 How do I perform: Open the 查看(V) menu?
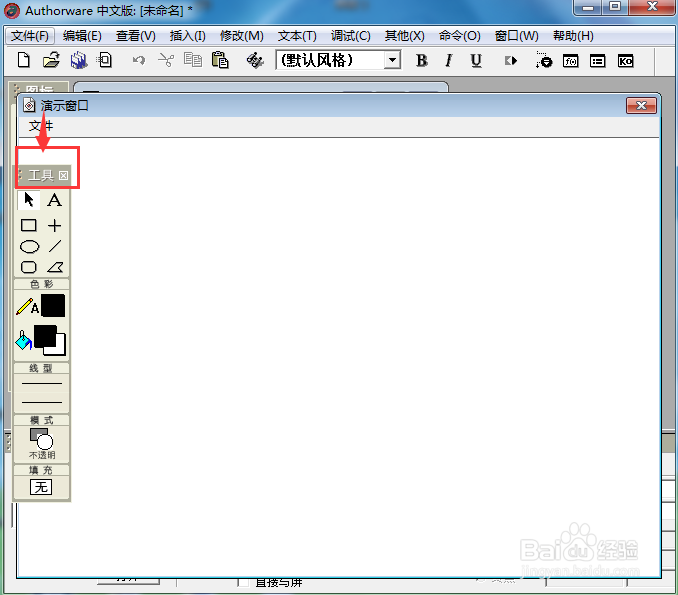coord(136,35)
